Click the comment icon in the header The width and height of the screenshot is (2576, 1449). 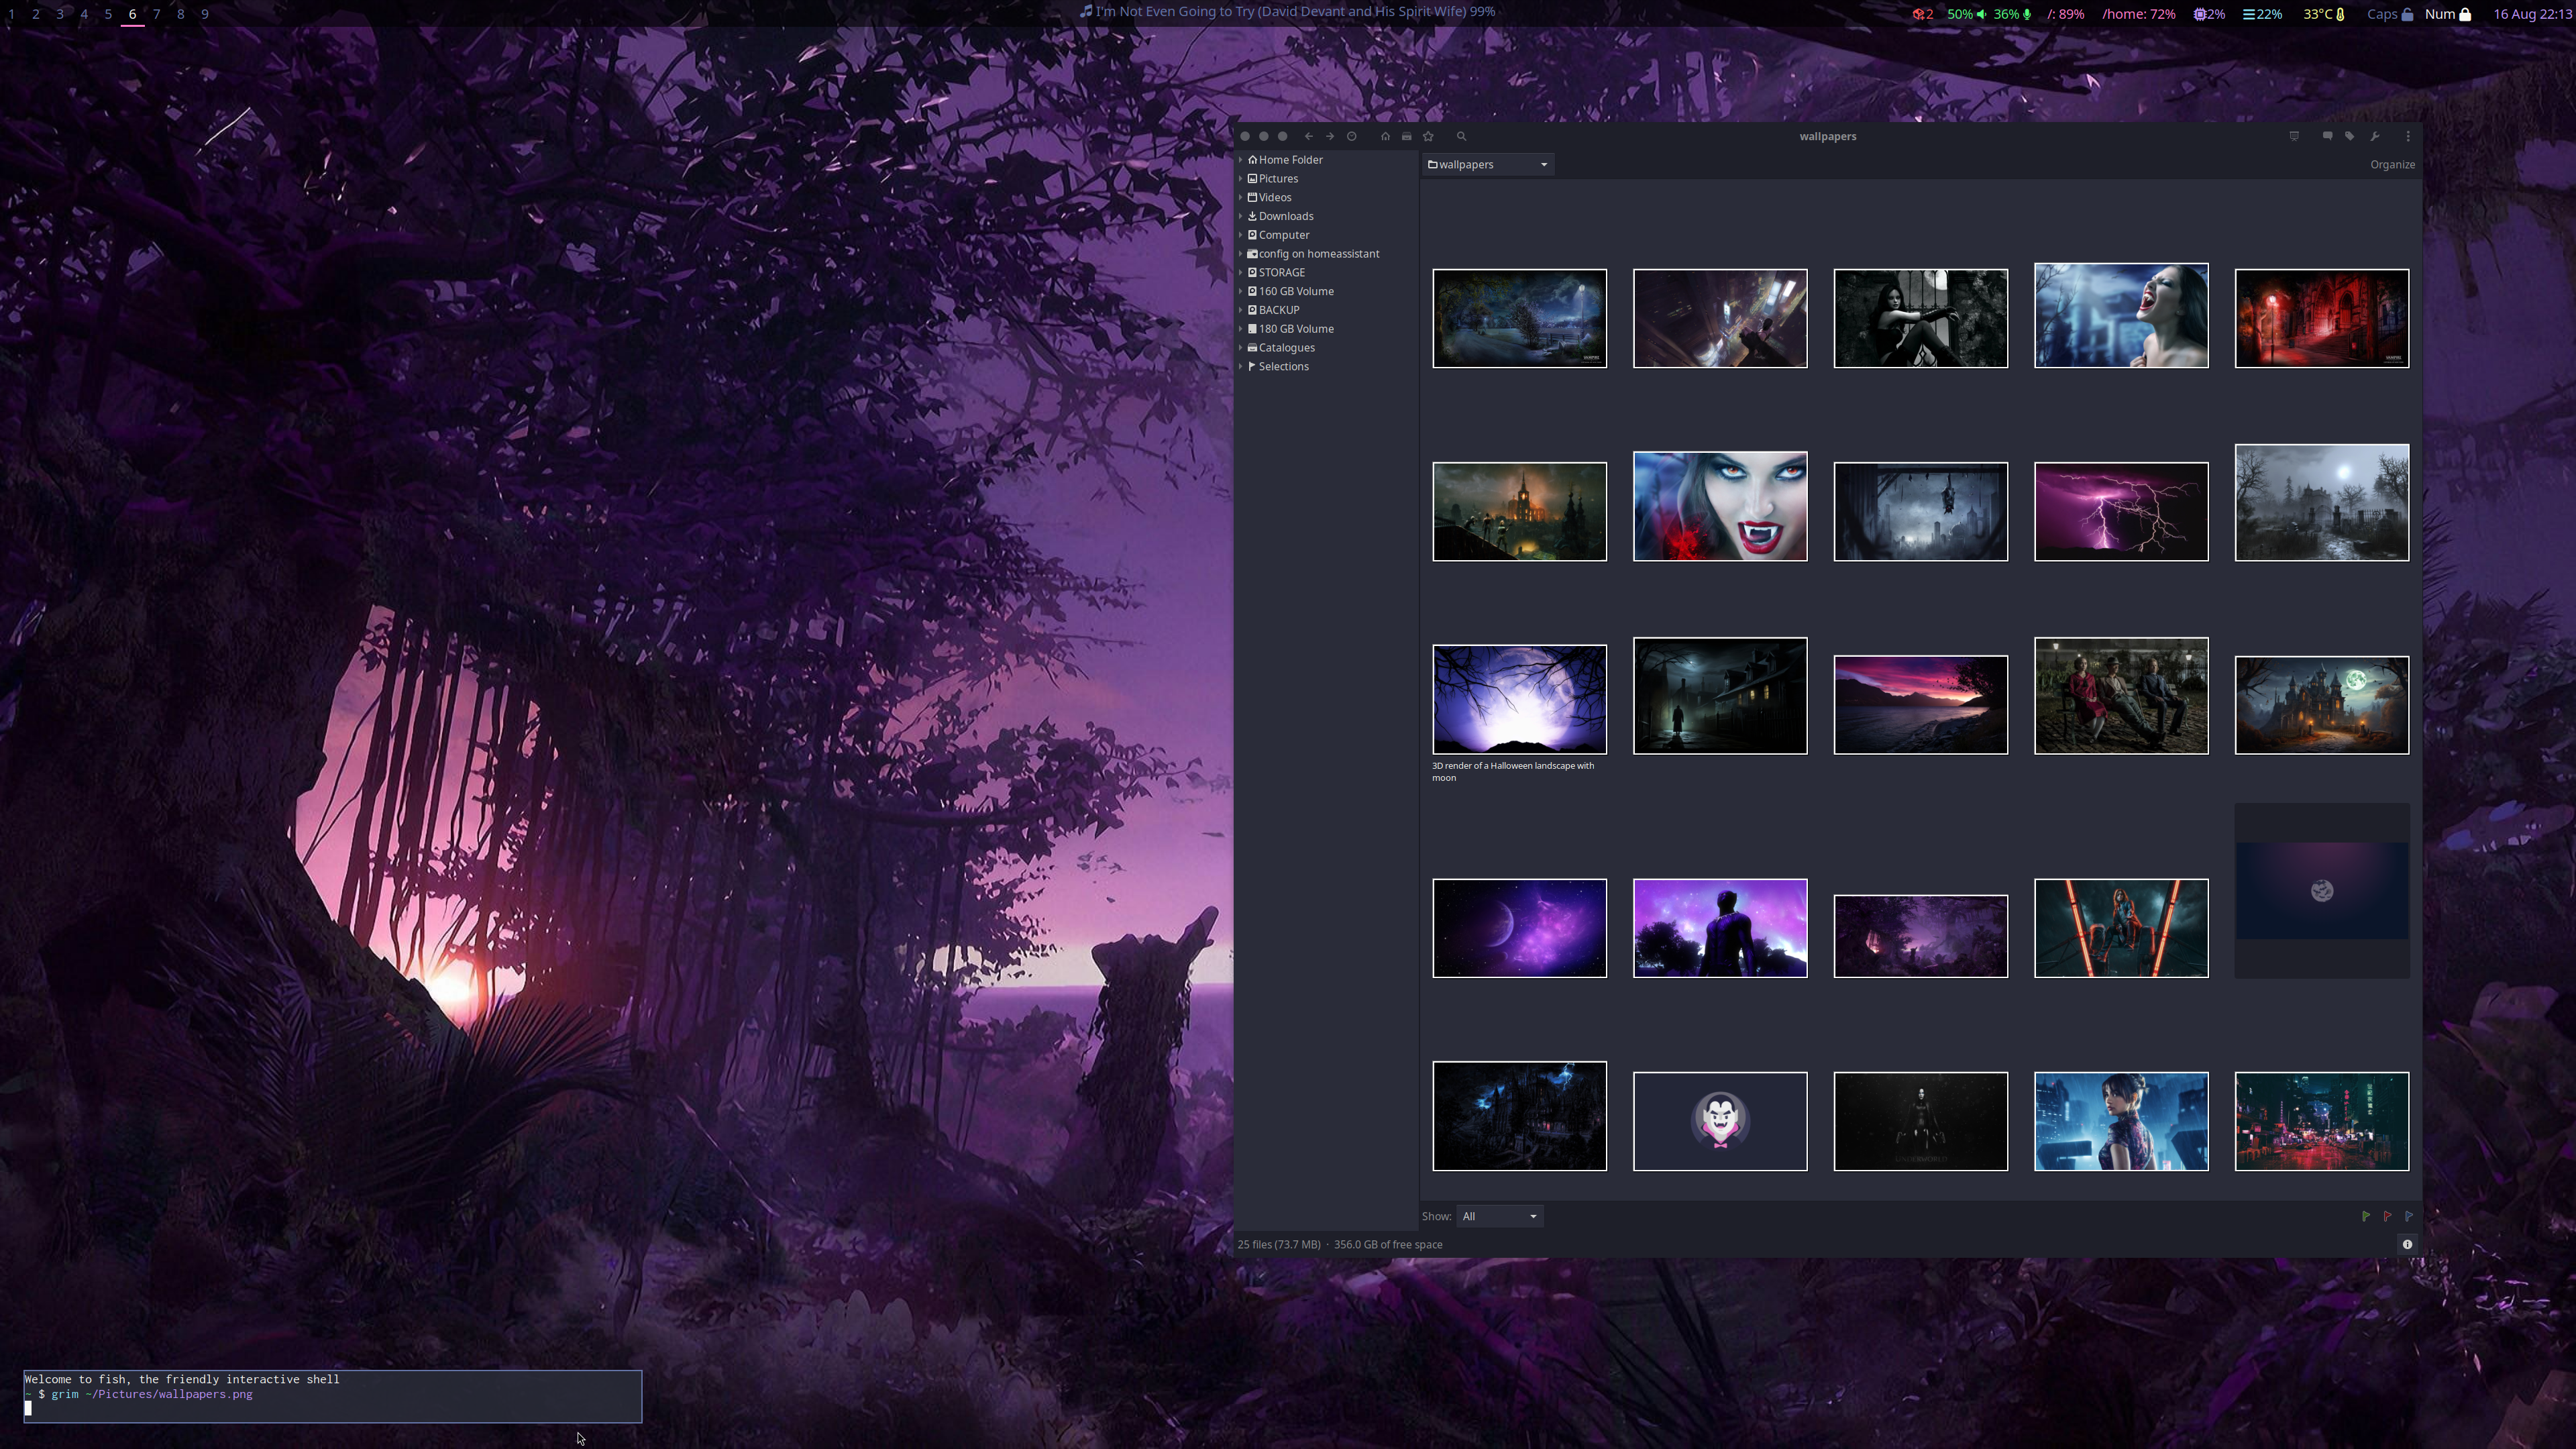tap(2327, 136)
